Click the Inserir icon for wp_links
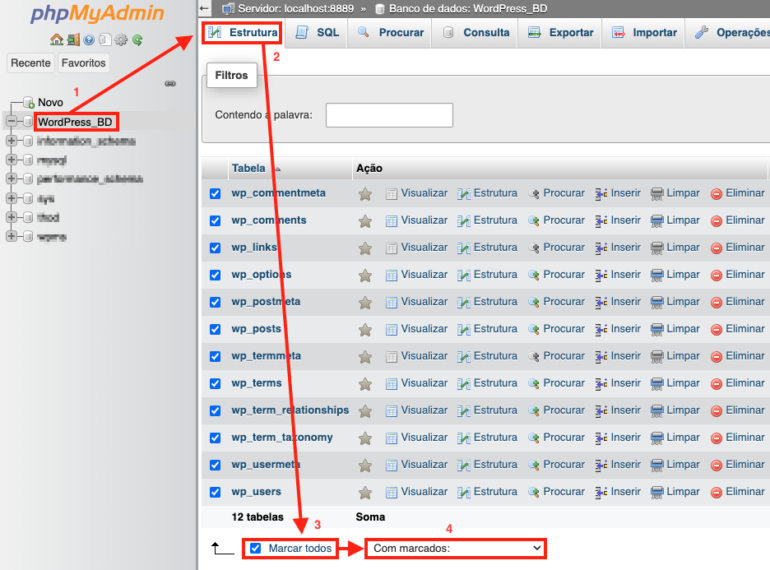770x570 pixels. point(601,248)
